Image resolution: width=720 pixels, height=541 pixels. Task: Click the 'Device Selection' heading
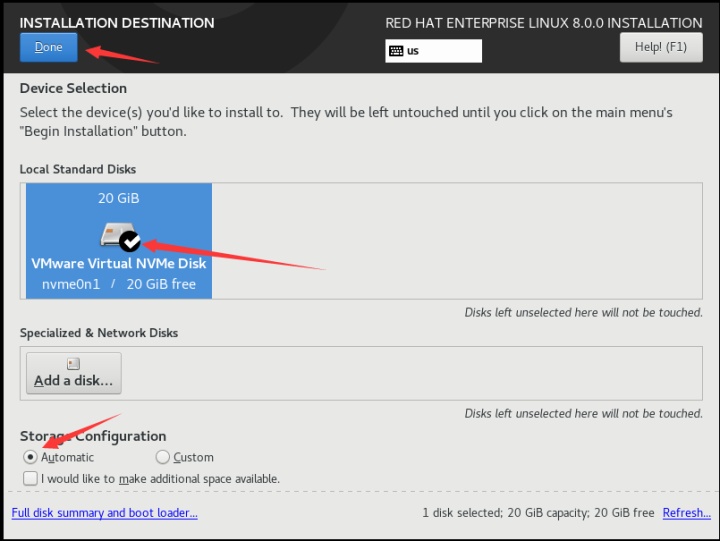point(73,88)
